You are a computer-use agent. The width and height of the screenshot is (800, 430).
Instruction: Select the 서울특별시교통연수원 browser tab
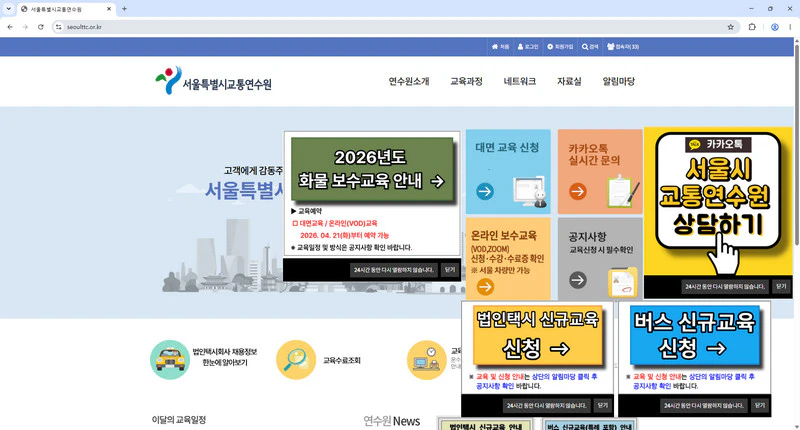(66, 9)
